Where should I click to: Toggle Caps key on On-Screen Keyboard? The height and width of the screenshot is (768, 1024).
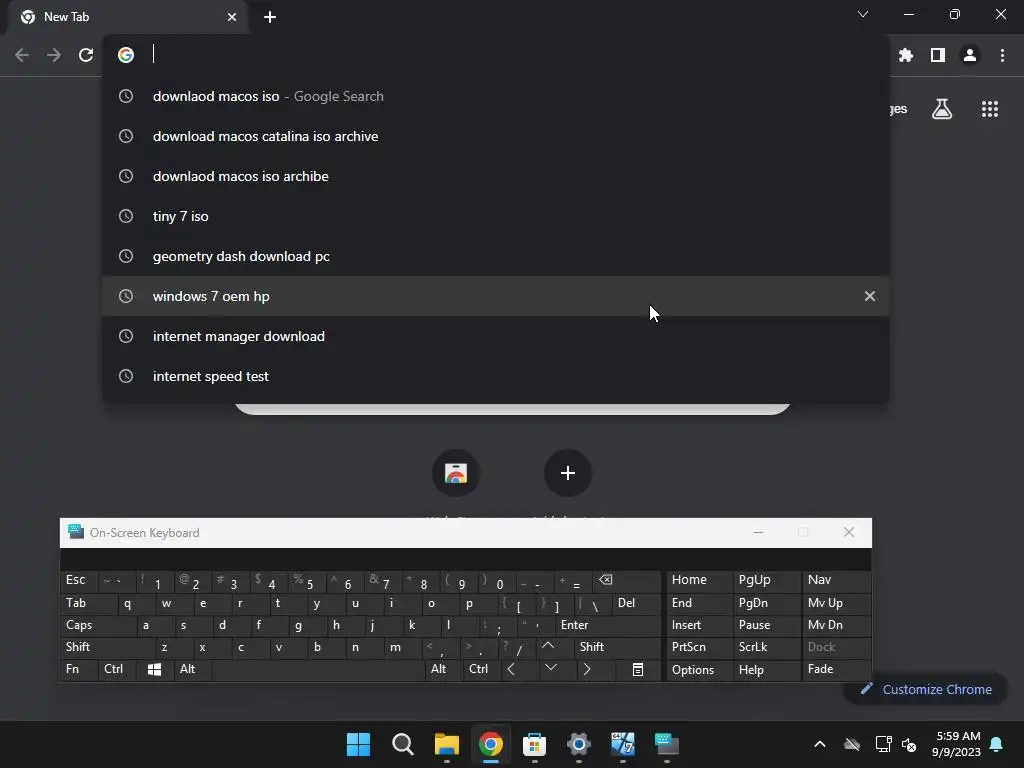tap(98, 625)
